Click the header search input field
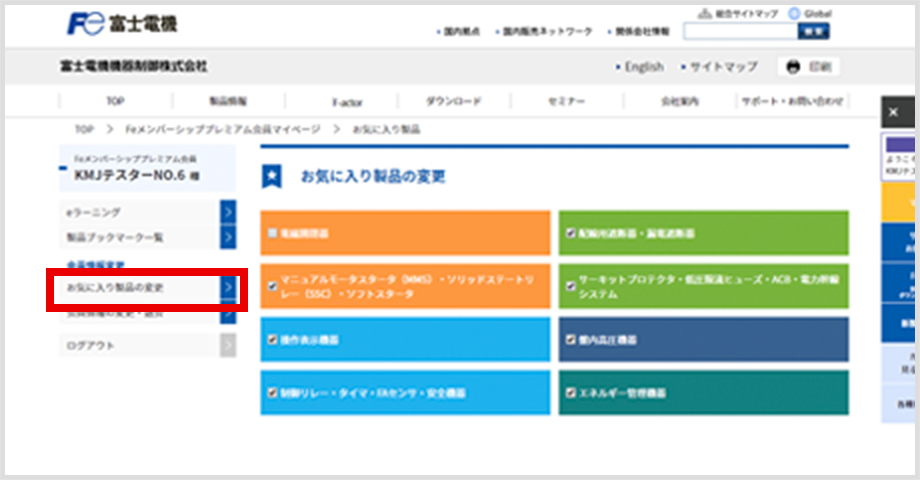 click(x=740, y=32)
